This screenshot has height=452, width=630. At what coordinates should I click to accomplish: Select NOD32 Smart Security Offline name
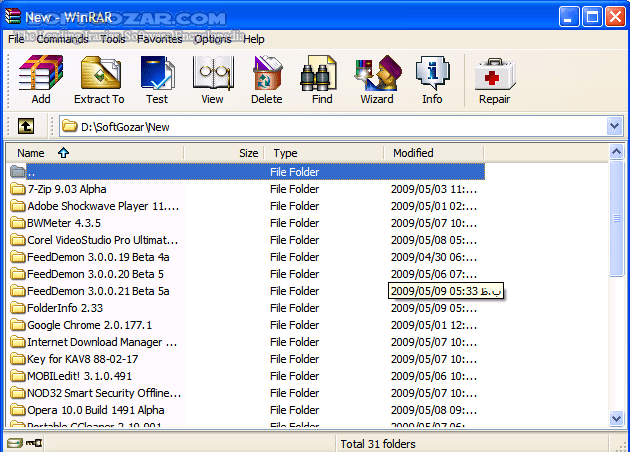(104, 393)
